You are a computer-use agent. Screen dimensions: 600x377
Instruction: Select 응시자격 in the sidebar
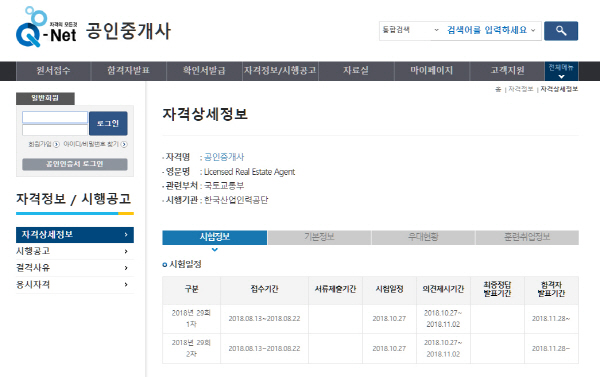tap(75, 285)
